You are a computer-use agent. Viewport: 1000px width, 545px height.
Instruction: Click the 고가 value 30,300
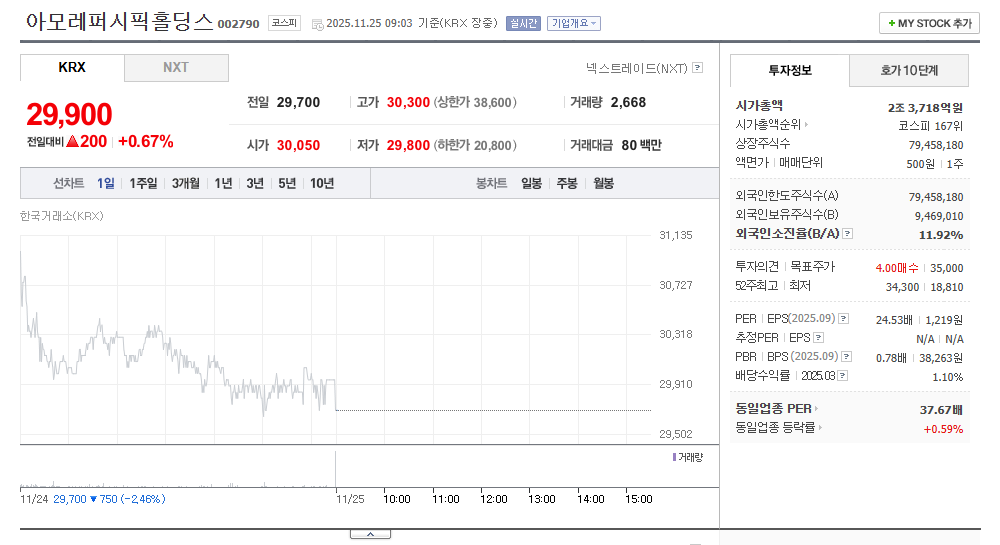408,103
